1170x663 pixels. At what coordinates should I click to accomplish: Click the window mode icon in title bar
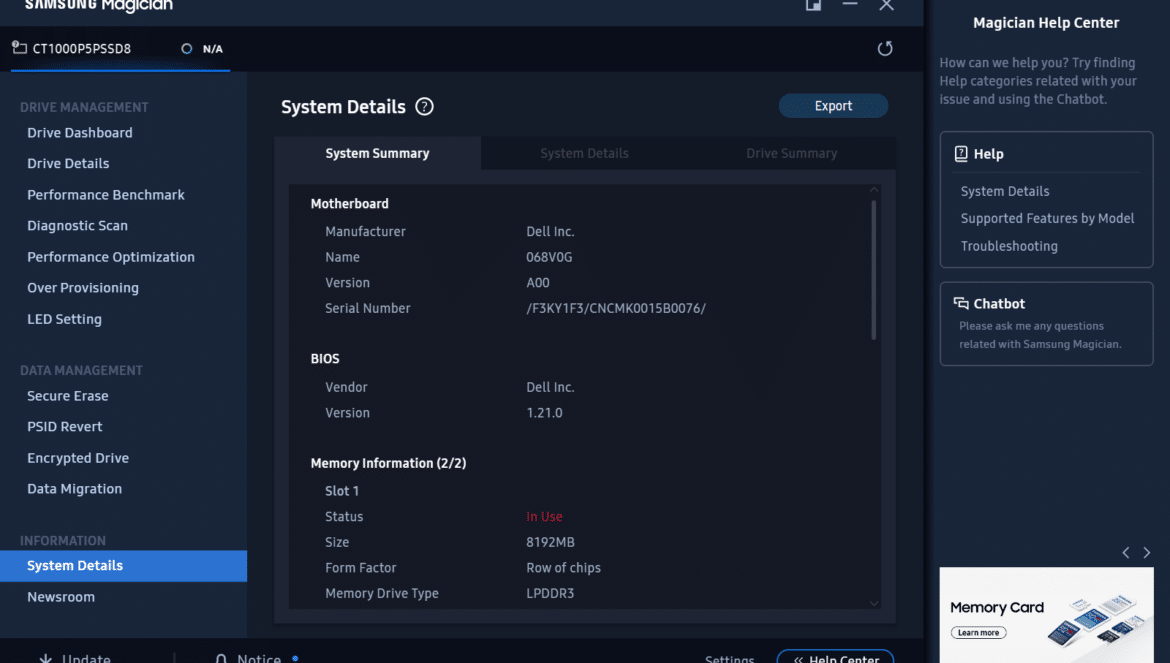coord(813,4)
